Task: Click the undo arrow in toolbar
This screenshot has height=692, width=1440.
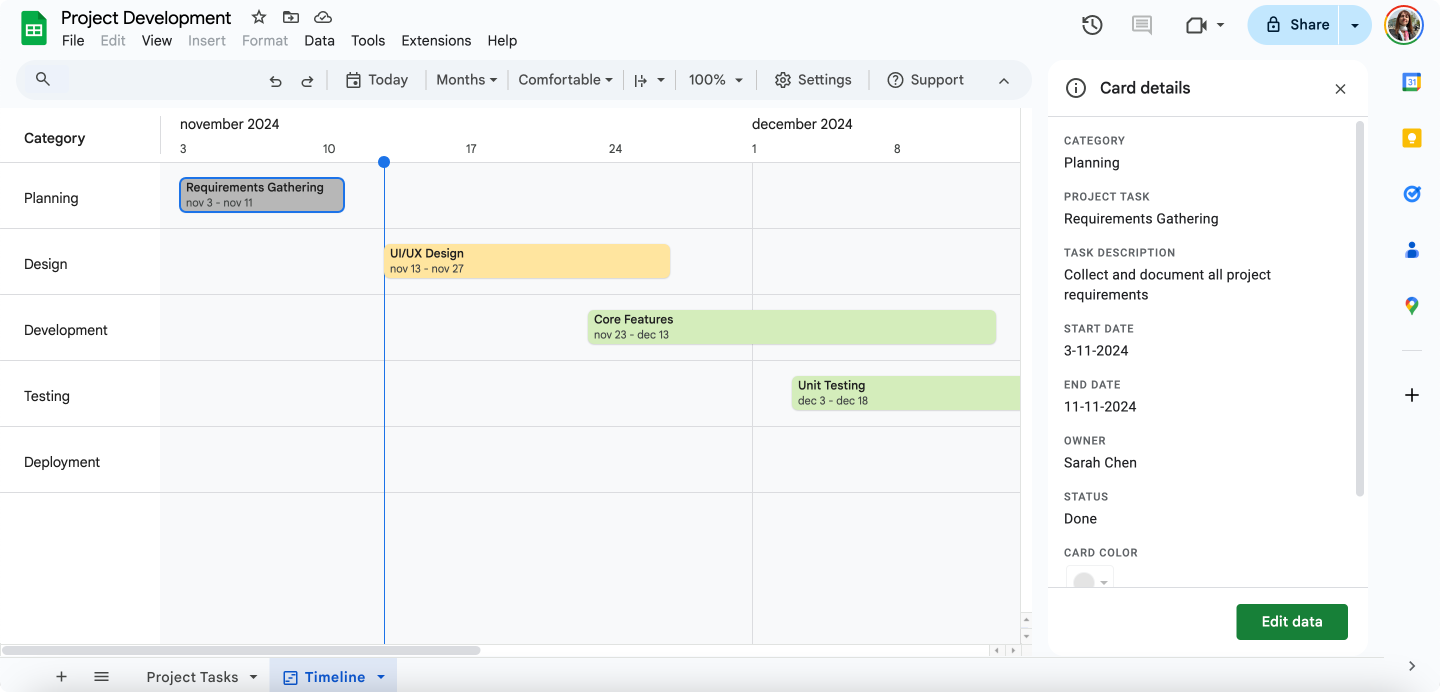Action: [275, 81]
